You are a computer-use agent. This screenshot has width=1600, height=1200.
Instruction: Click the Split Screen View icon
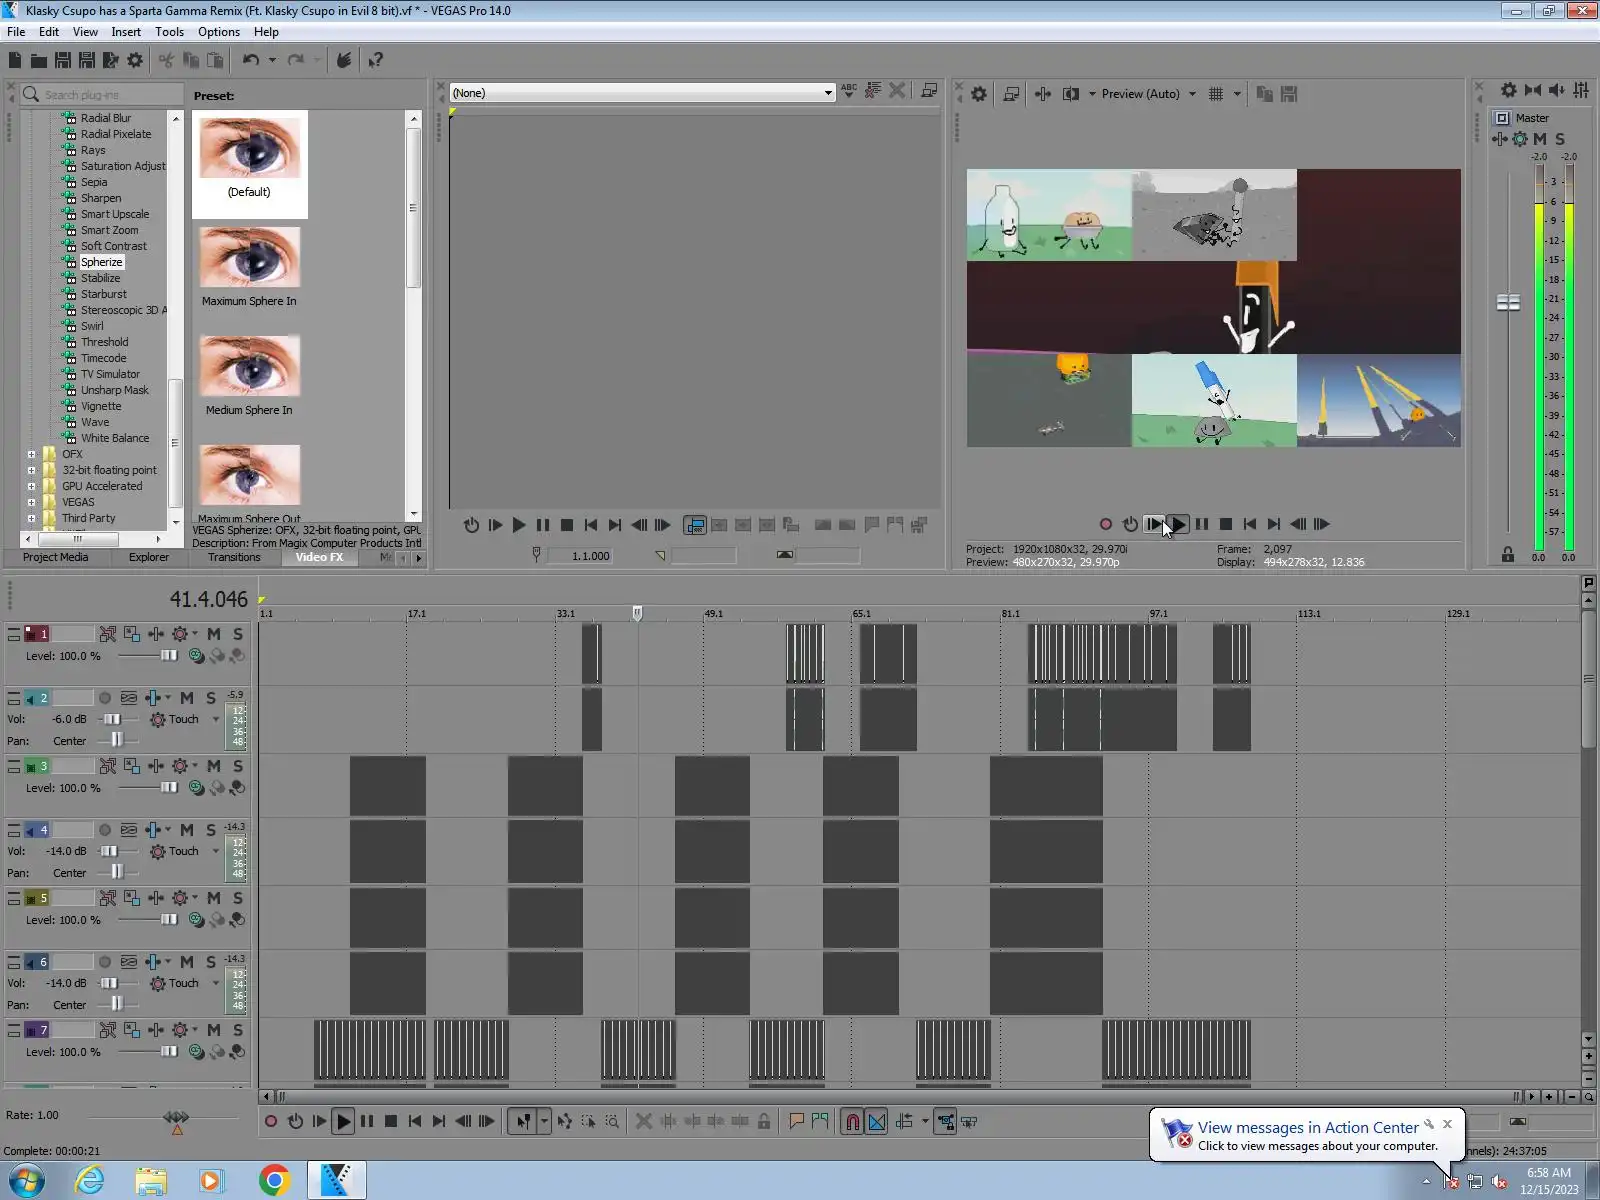[x=1071, y=94]
